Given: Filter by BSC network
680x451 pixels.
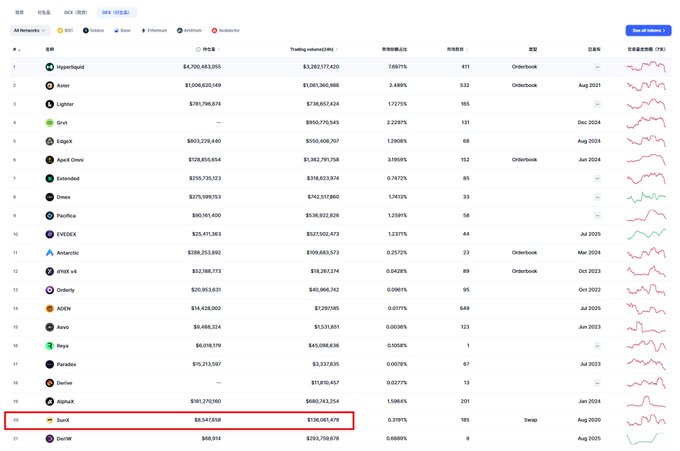Looking at the screenshot, I should (65, 30).
